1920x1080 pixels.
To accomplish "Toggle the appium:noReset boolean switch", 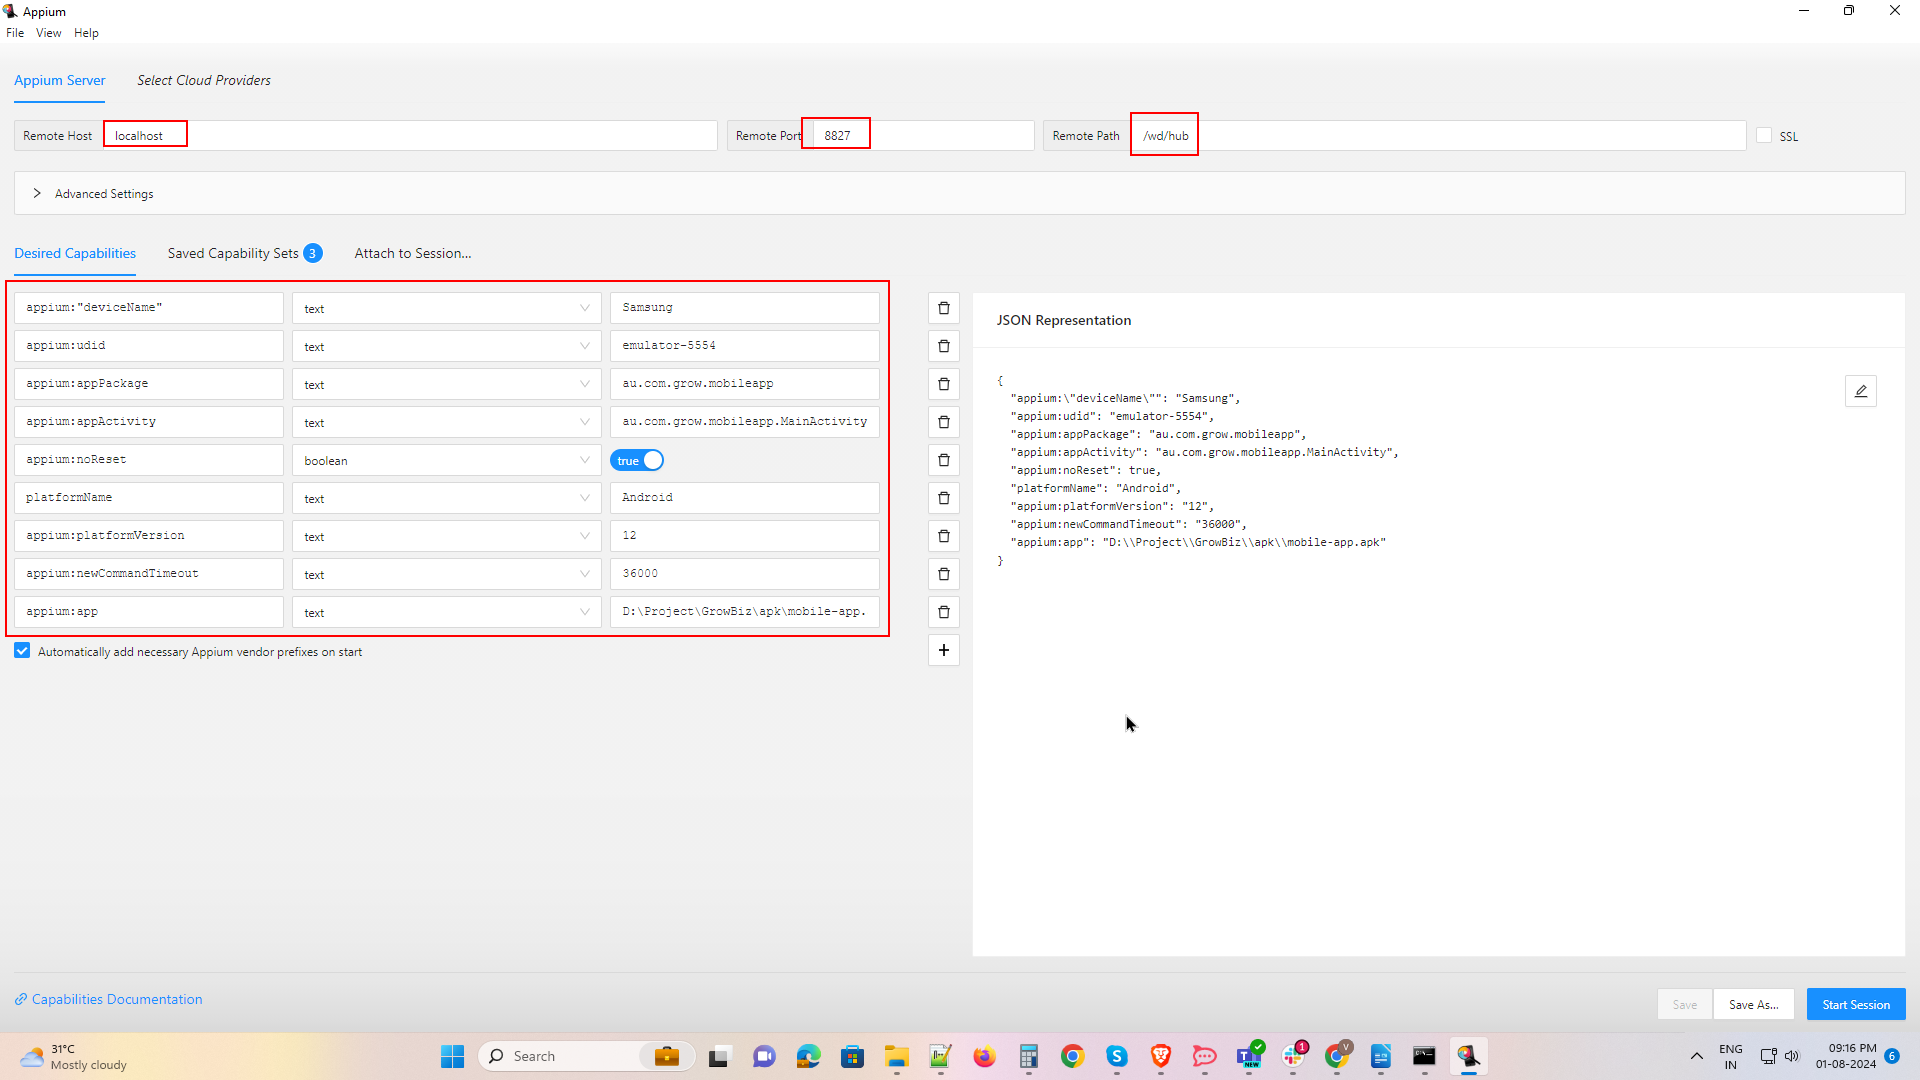I will [637, 461].
